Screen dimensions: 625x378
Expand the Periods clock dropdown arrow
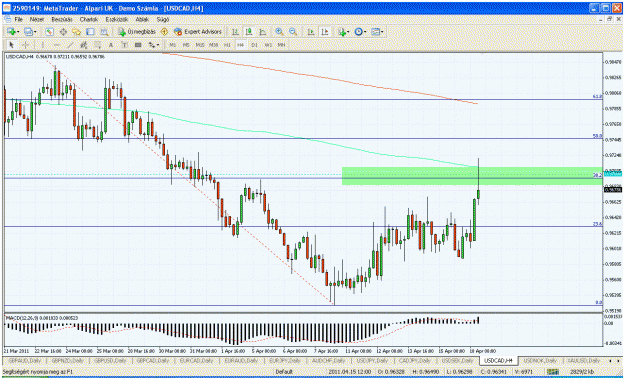365,32
